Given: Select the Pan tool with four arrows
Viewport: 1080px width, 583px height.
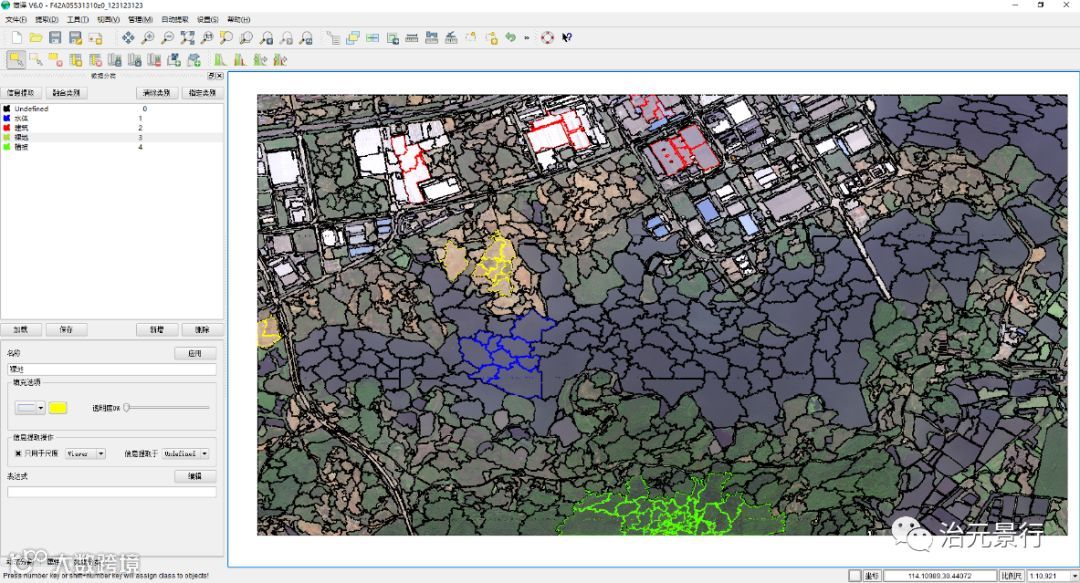Looking at the screenshot, I should tap(128, 38).
